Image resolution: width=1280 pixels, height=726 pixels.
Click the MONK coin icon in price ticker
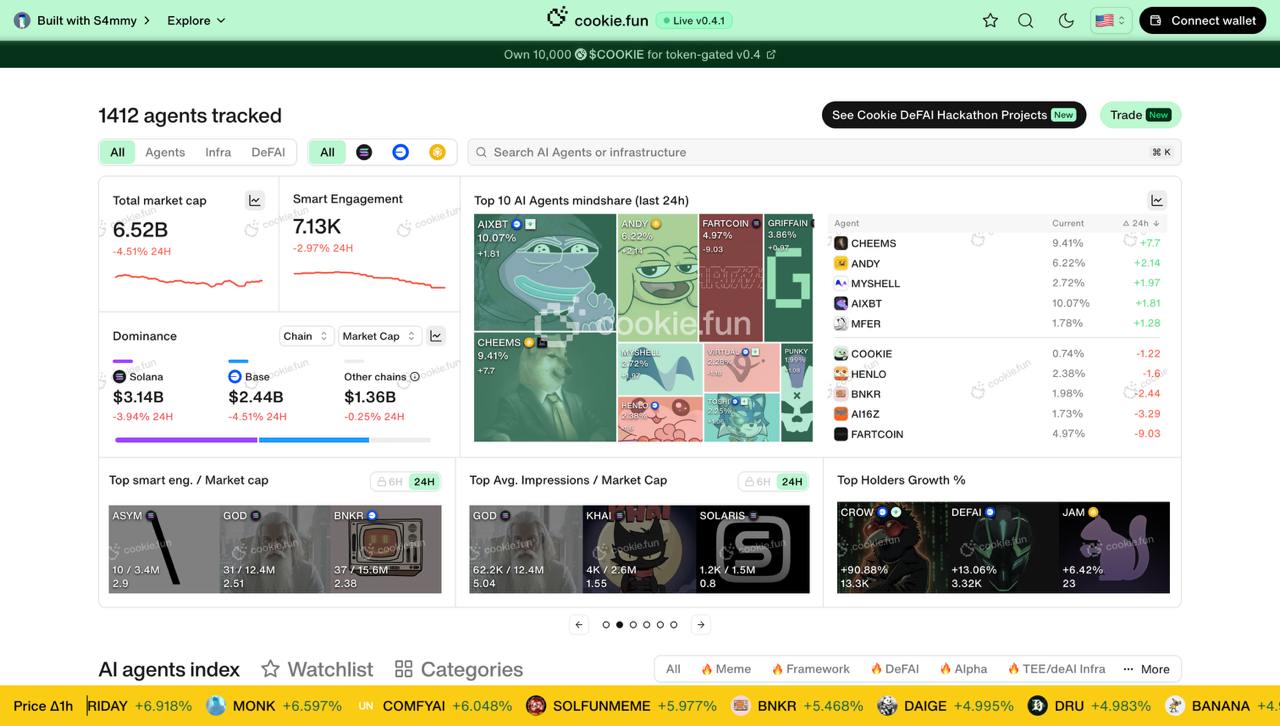click(216, 706)
